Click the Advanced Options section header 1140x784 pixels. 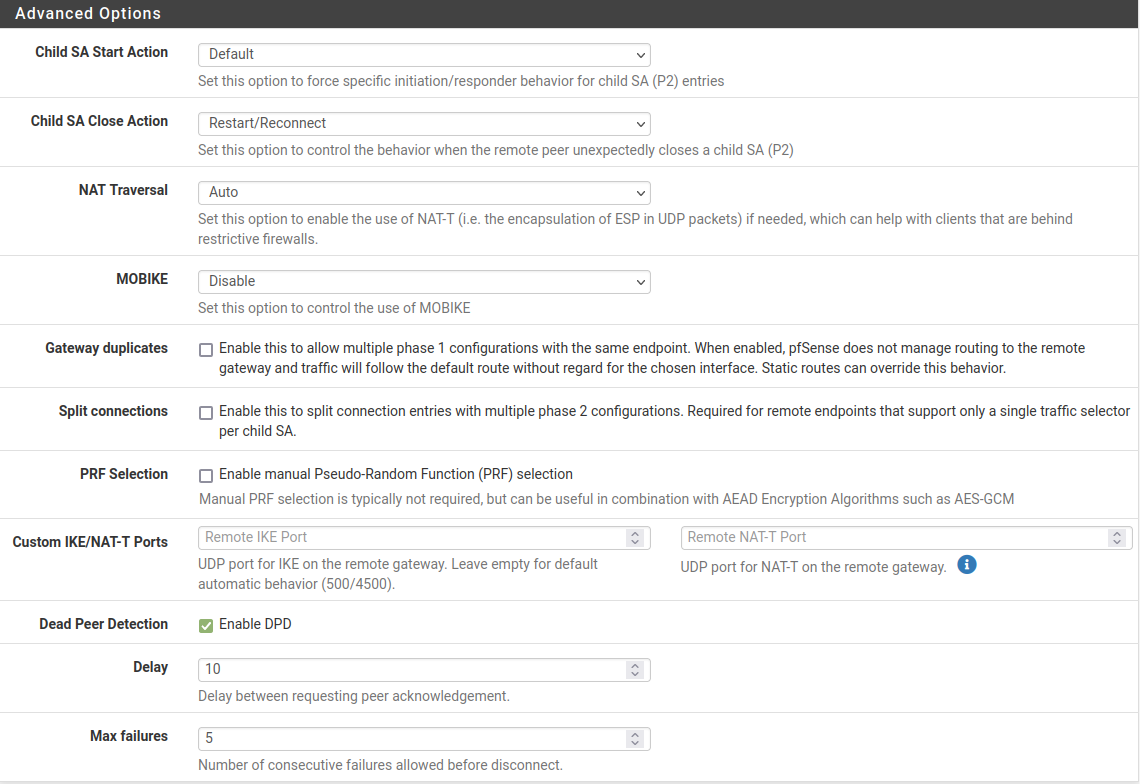(88, 14)
